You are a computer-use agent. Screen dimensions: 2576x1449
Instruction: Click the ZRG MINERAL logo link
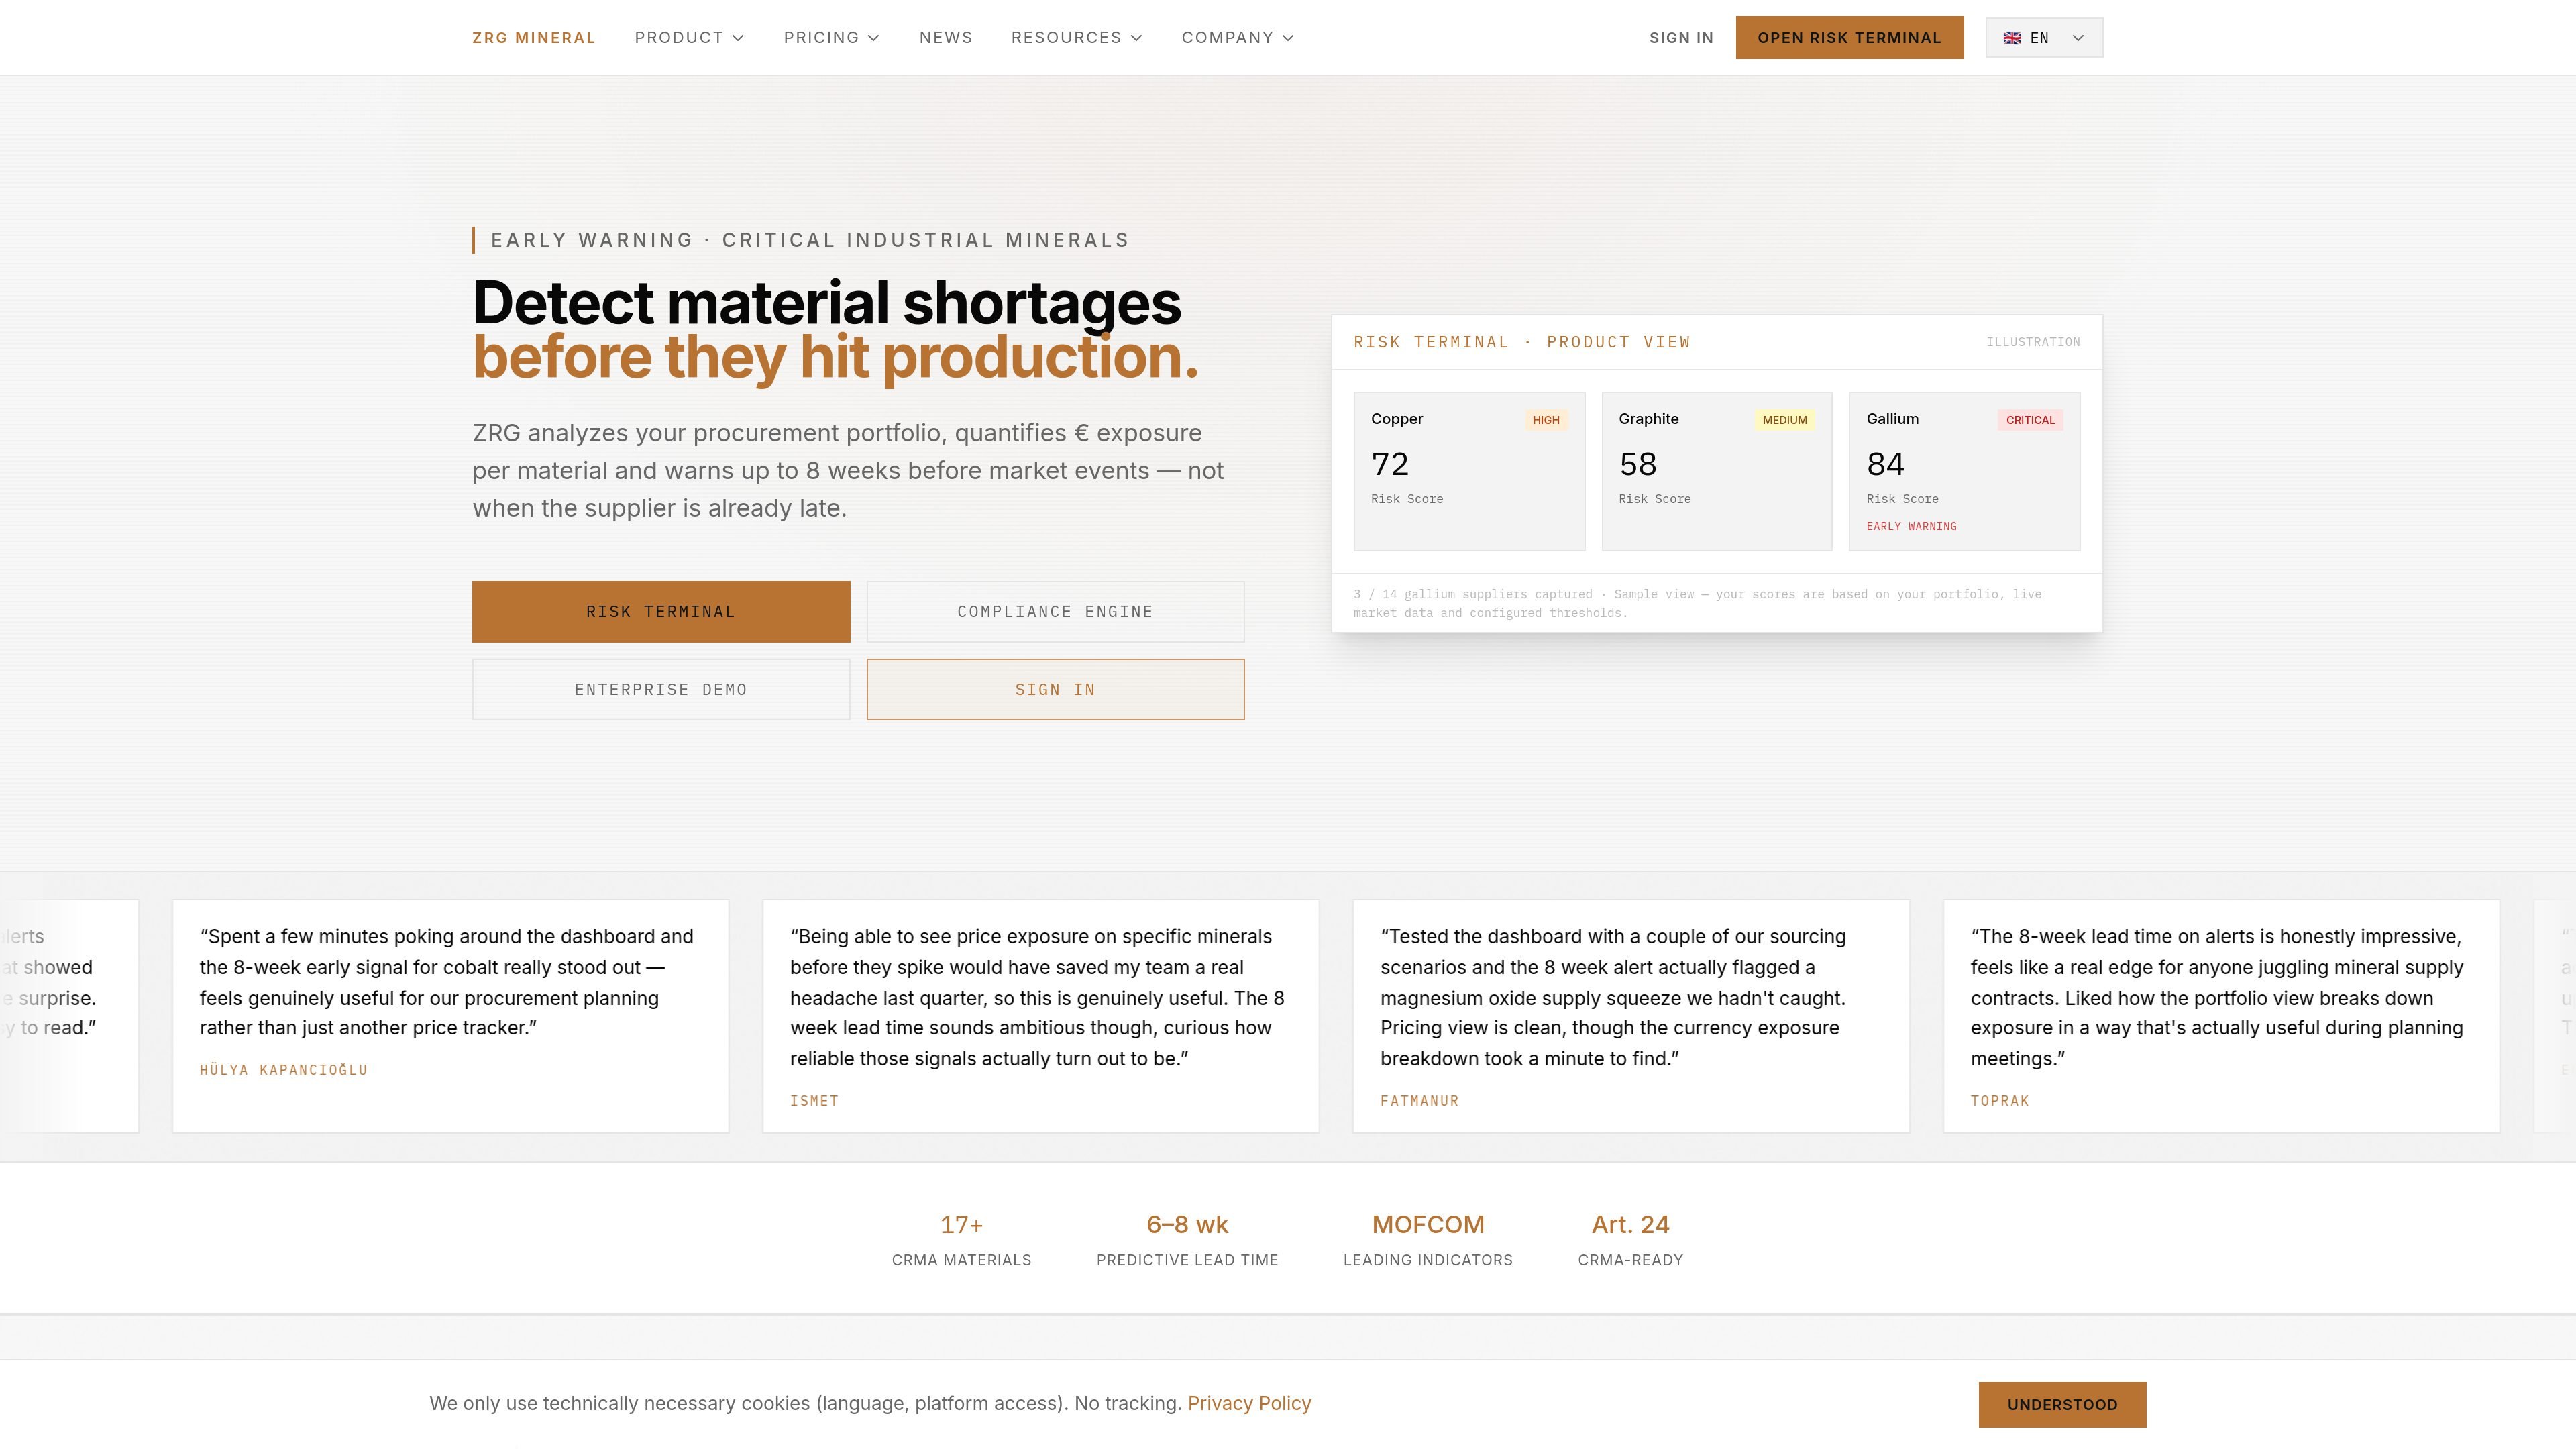[x=533, y=38]
